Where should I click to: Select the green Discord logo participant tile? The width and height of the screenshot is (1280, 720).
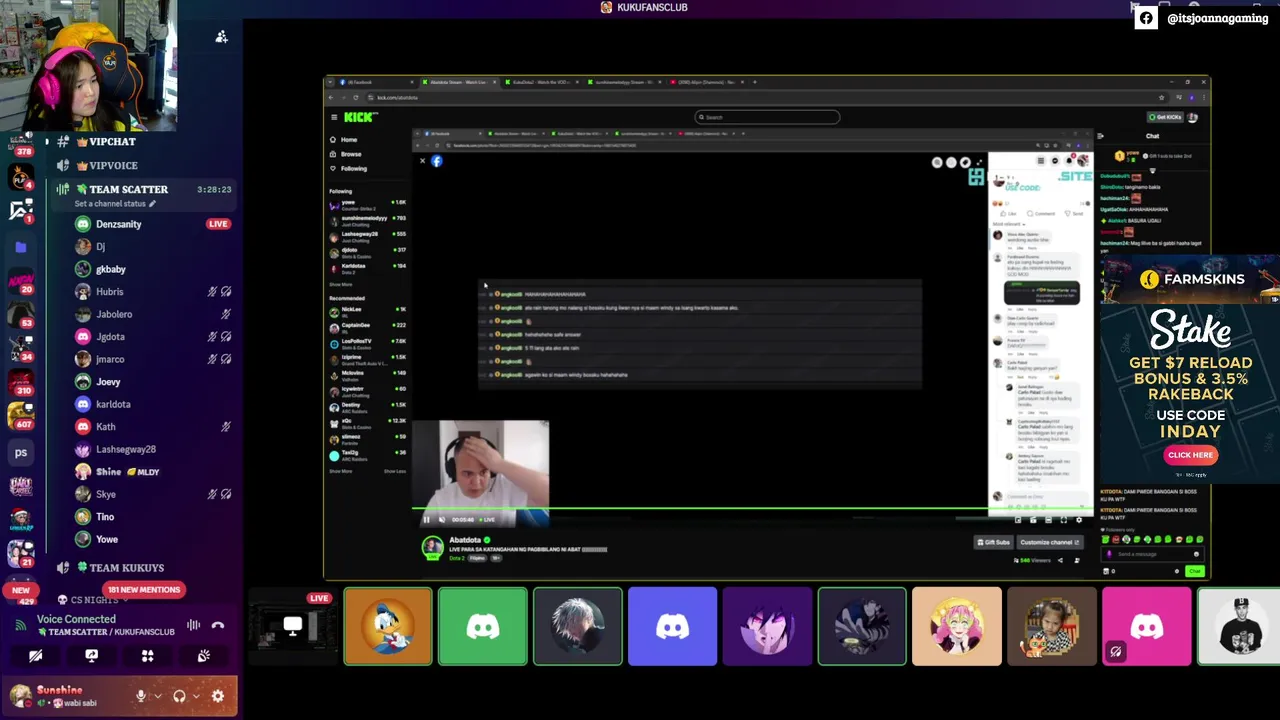click(482, 626)
